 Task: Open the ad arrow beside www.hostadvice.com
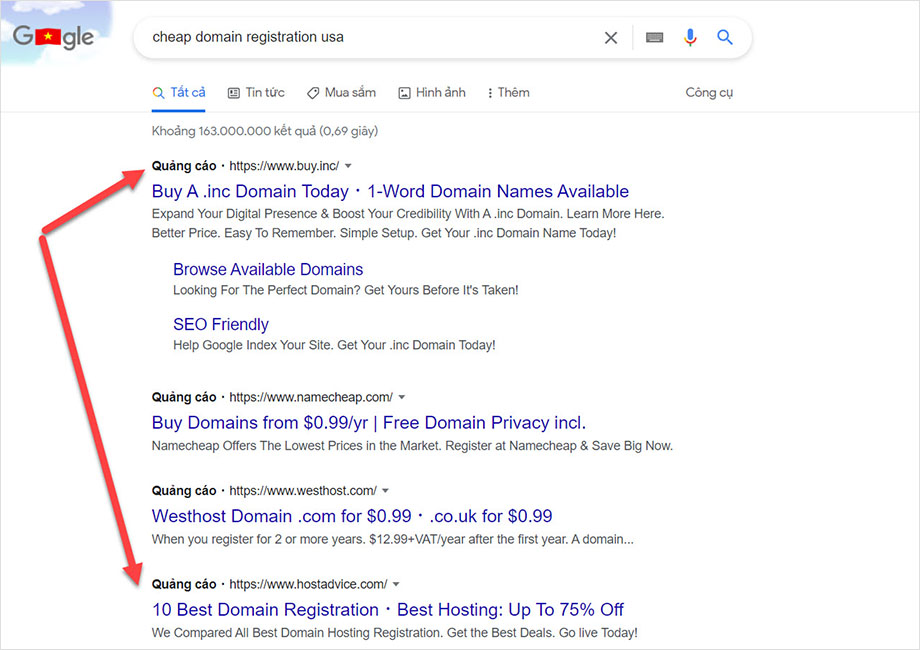tap(396, 583)
